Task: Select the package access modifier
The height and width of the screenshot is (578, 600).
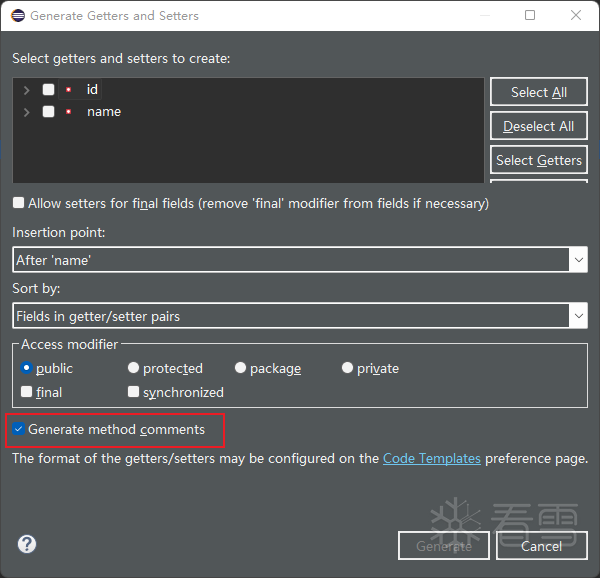Action: 241,368
